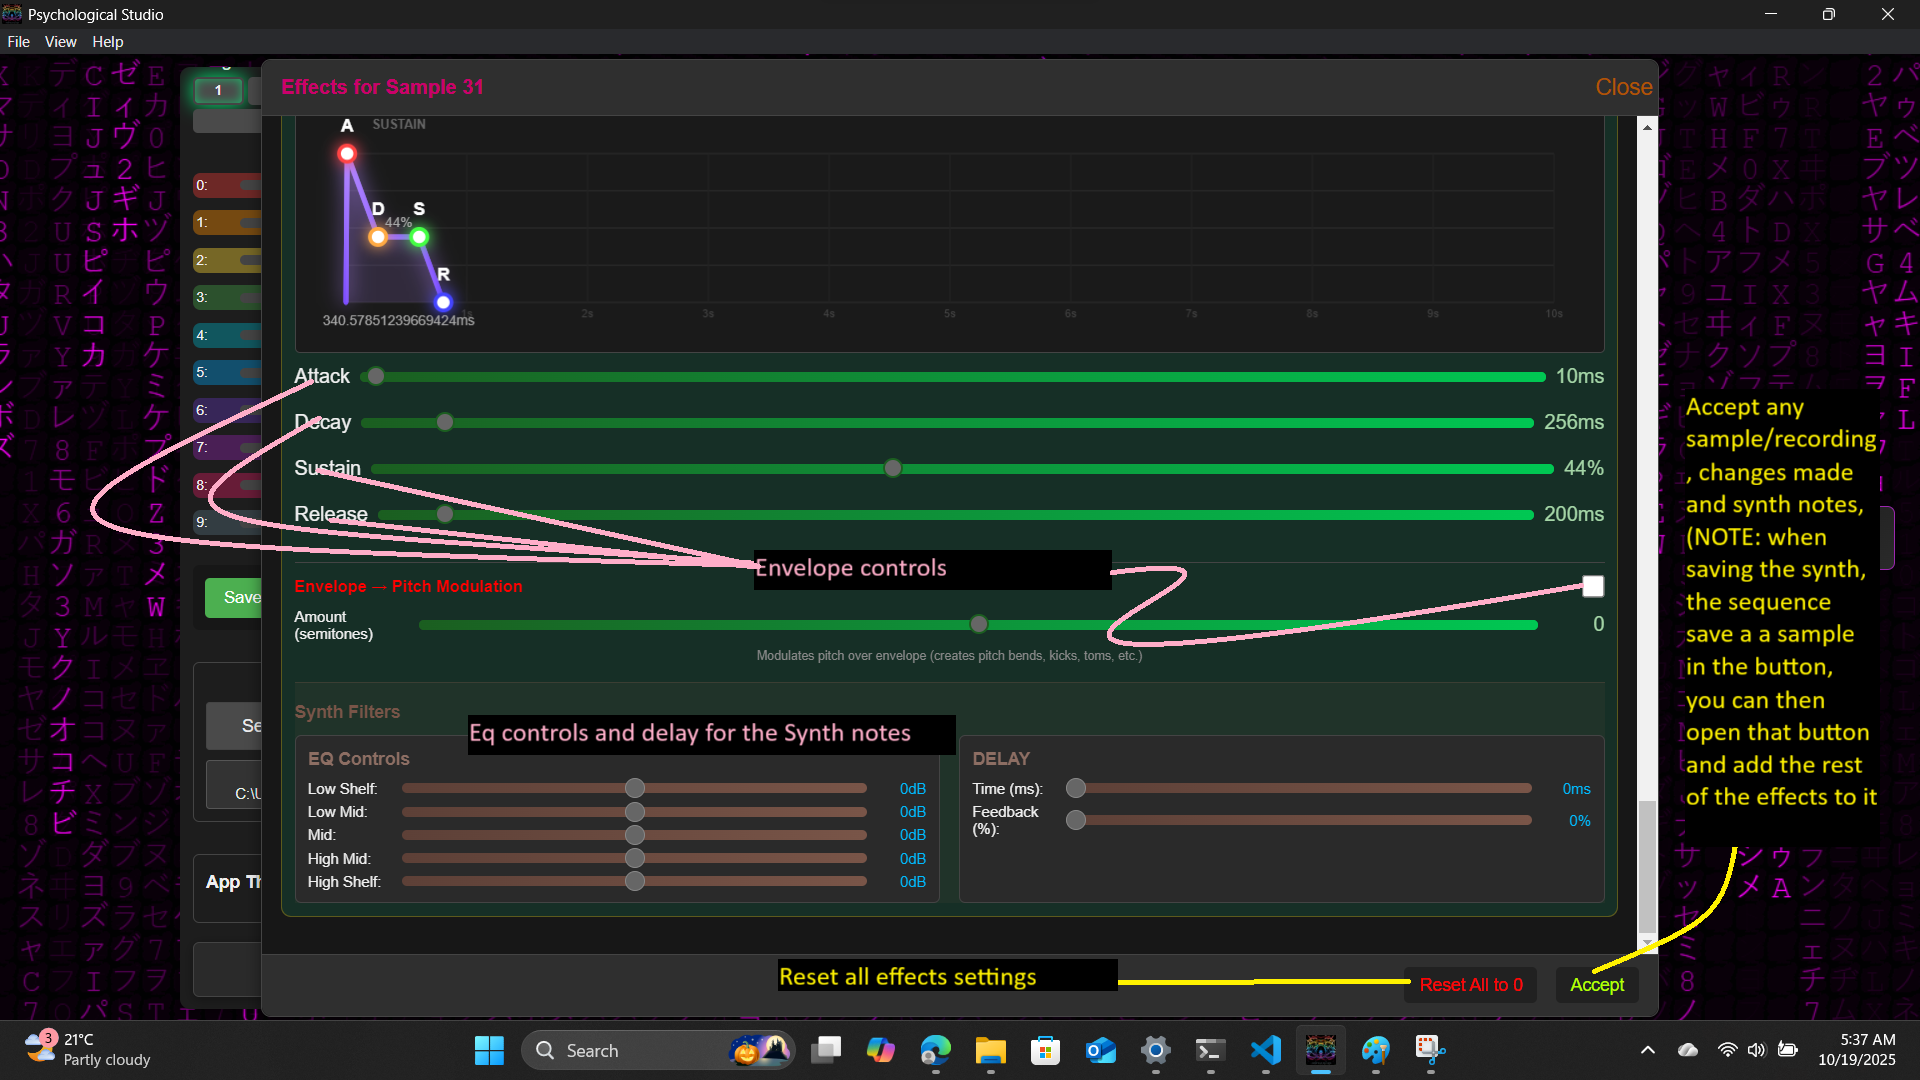Open Visual Studio Code from taskbar
The width and height of the screenshot is (1920, 1080).
pos(1265,1050)
